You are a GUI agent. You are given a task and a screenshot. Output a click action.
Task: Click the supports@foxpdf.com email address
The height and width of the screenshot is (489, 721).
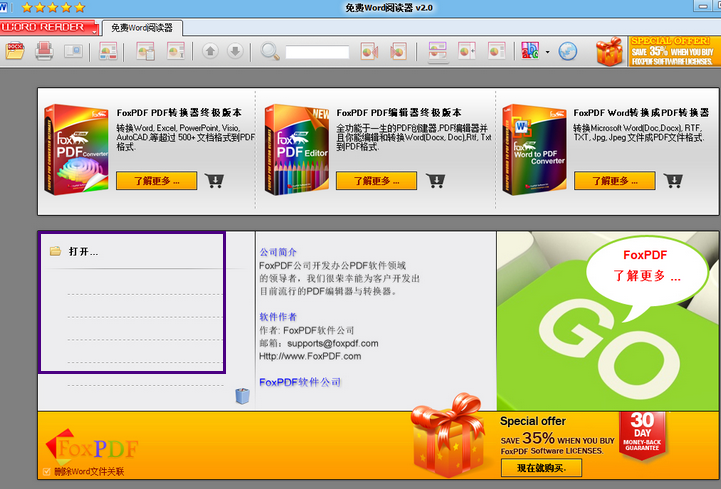pos(333,343)
